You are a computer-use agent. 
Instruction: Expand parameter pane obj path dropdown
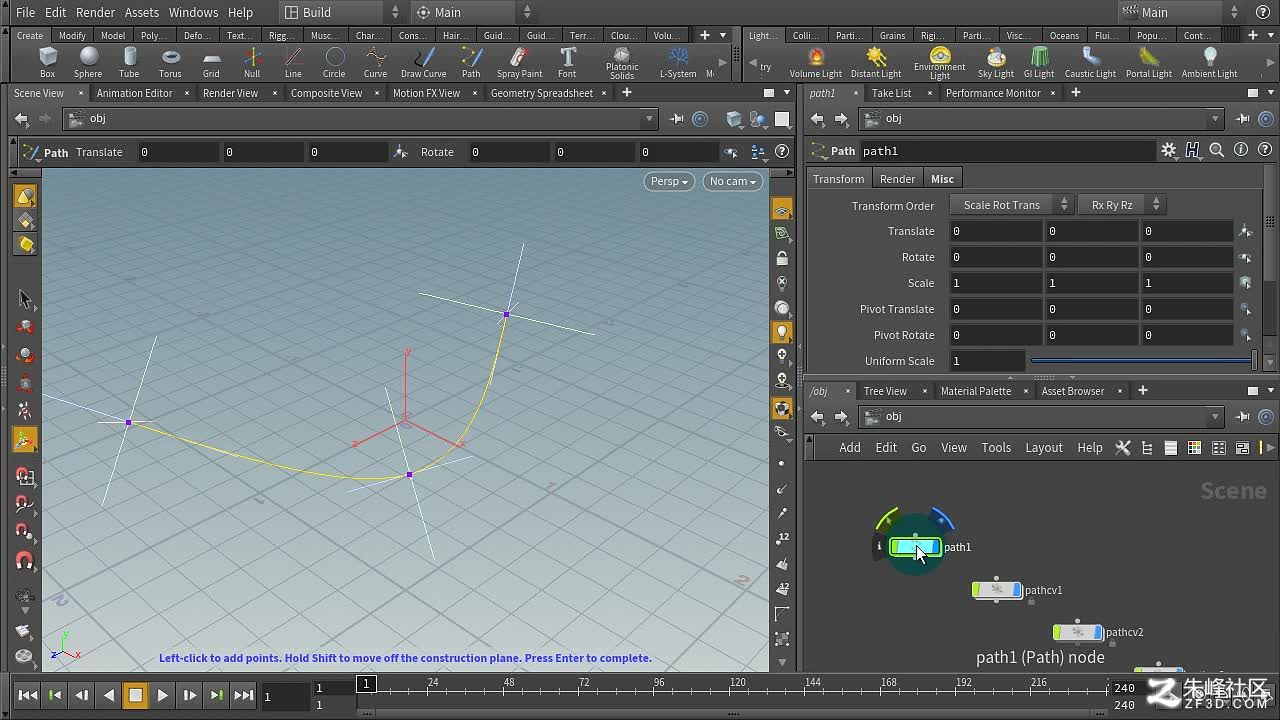(x=1215, y=119)
